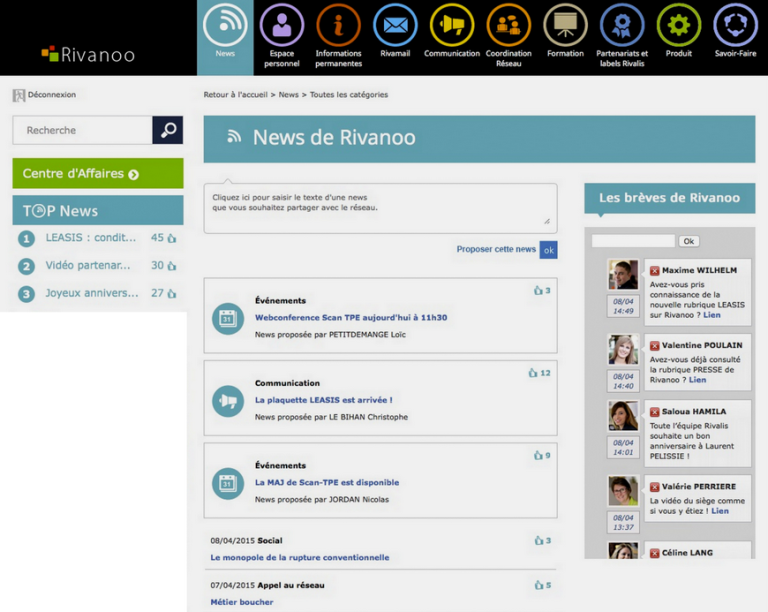Click calendar icon beside MAJ Scan-TPE
768x612 pixels.
228,484
